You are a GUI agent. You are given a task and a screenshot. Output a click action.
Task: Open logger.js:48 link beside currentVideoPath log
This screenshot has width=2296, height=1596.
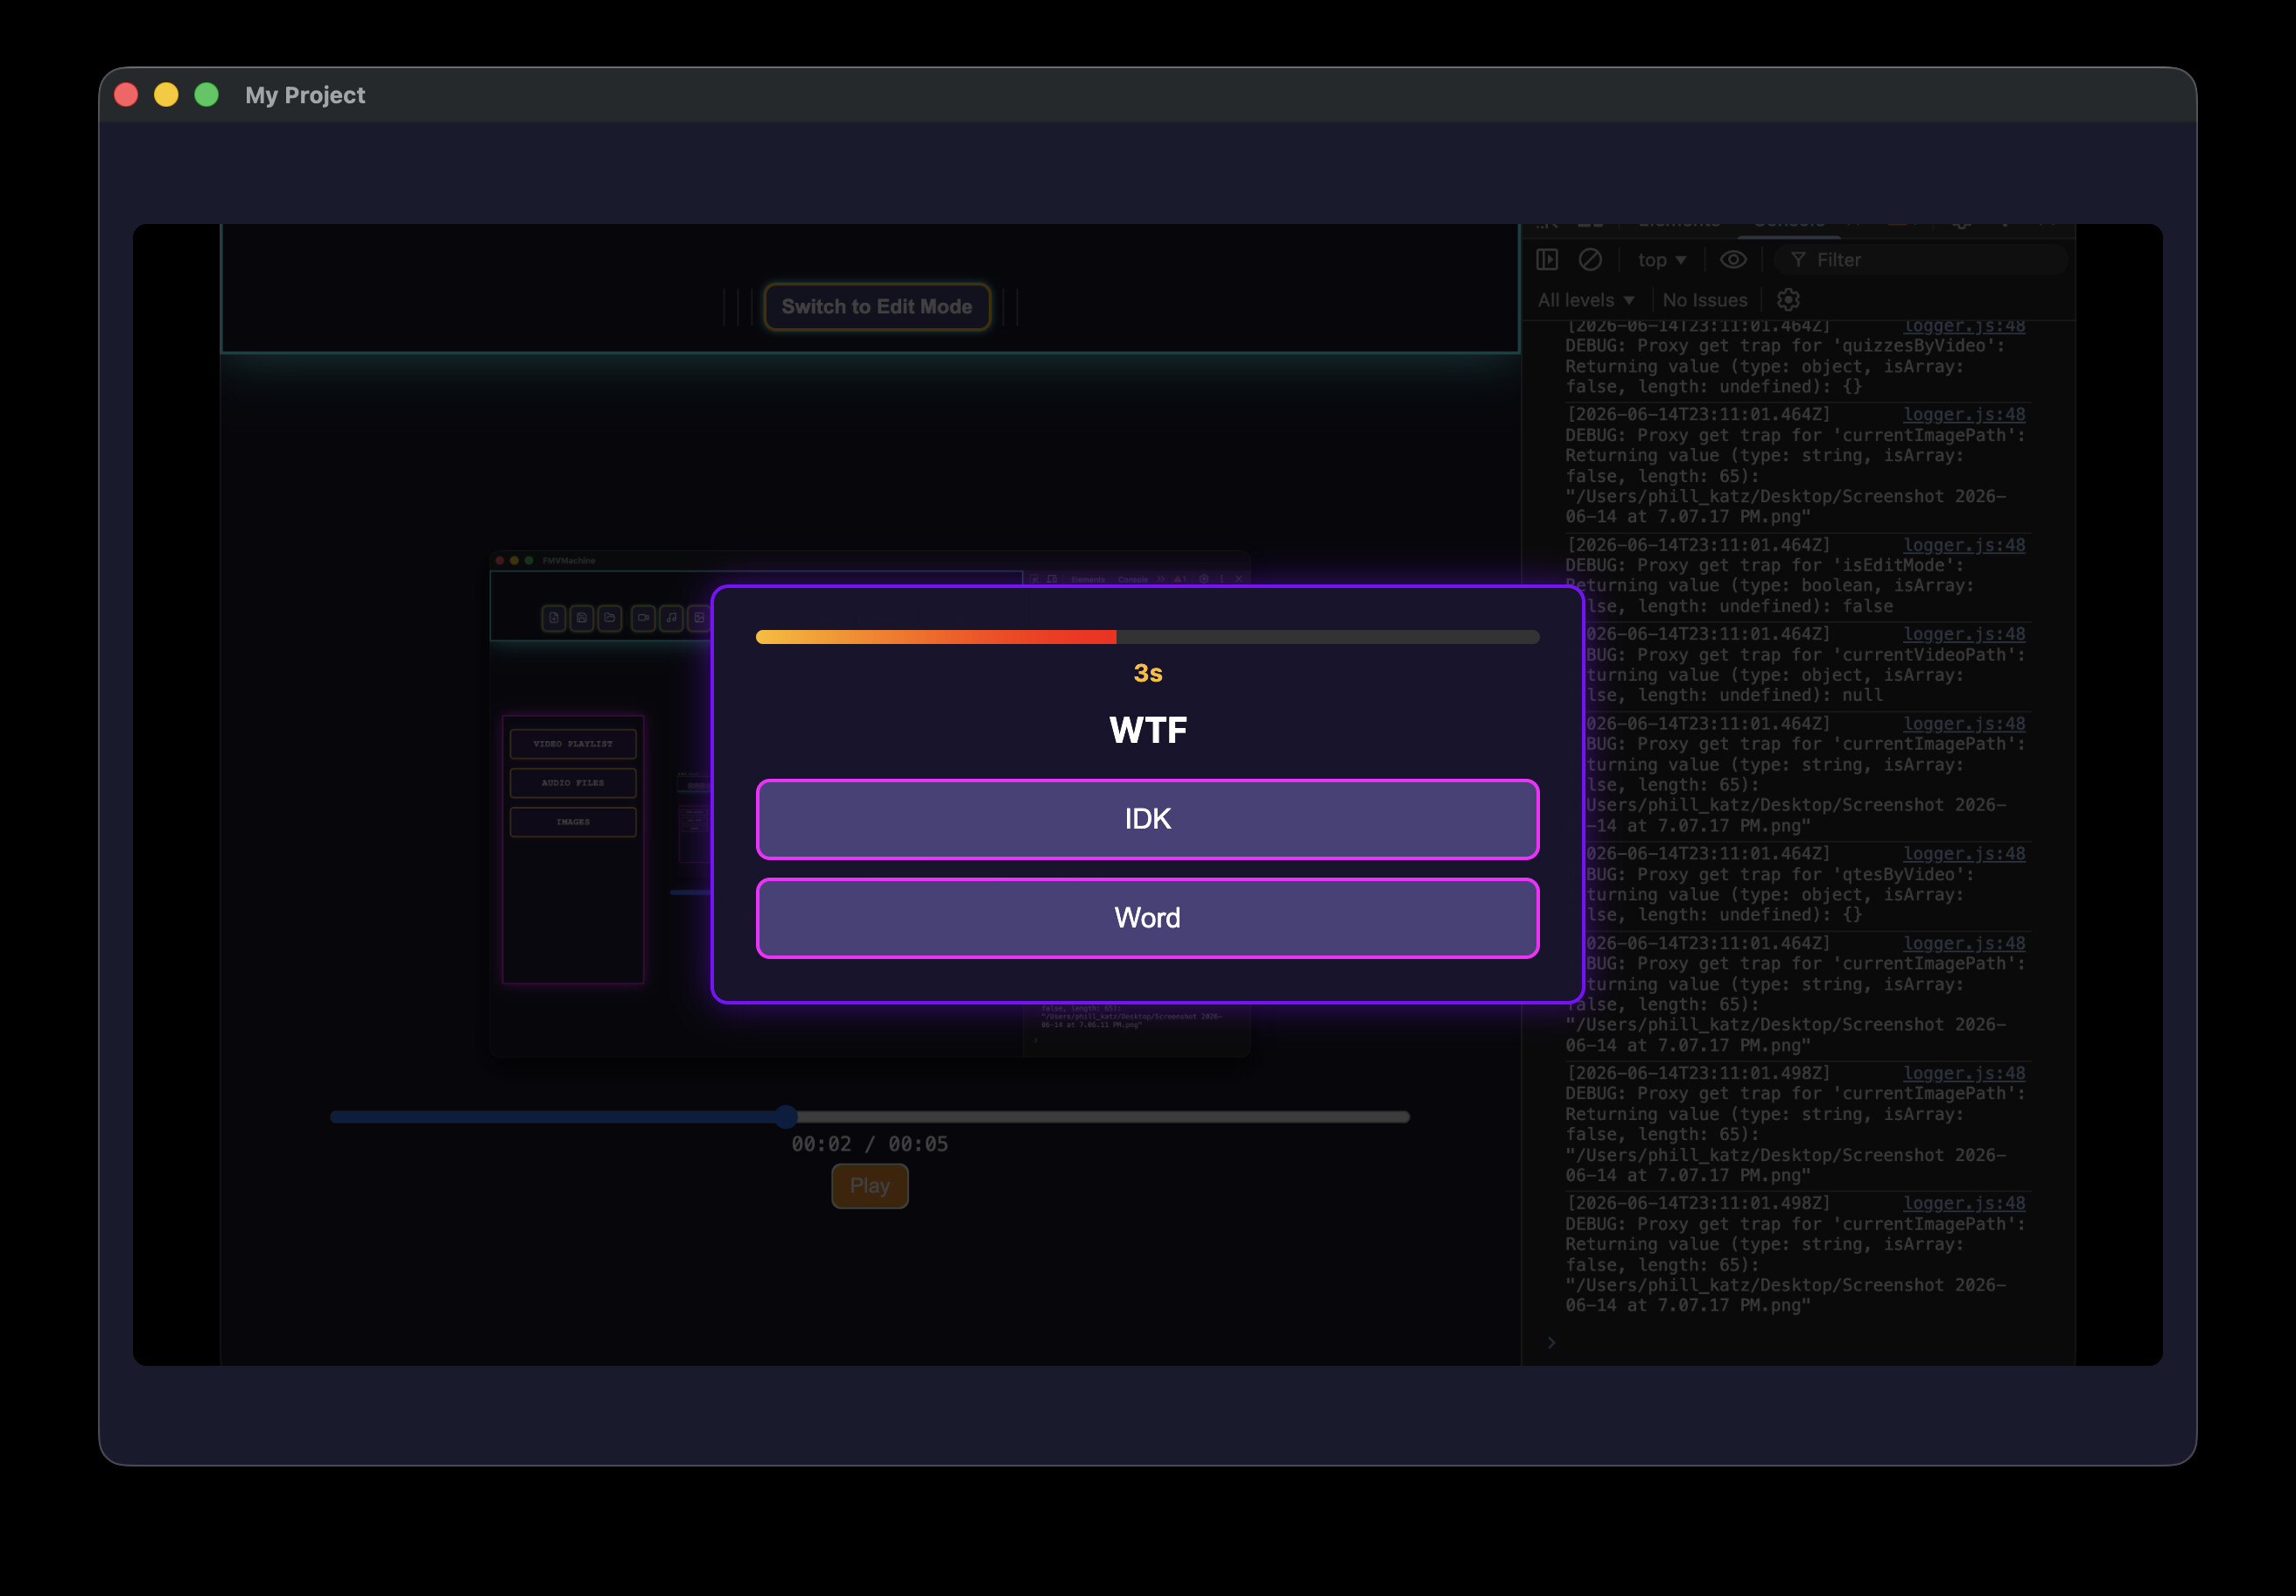click(1964, 634)
